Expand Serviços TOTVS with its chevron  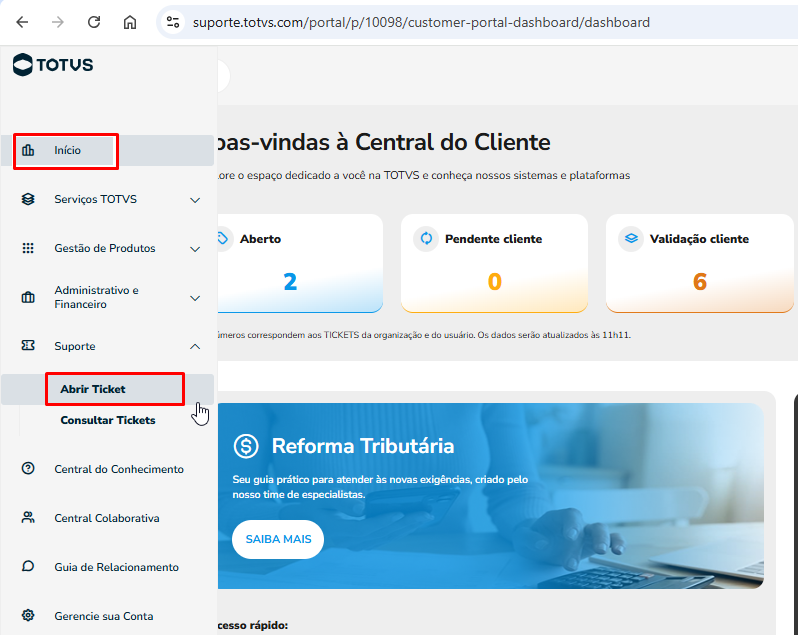point(195,200)
